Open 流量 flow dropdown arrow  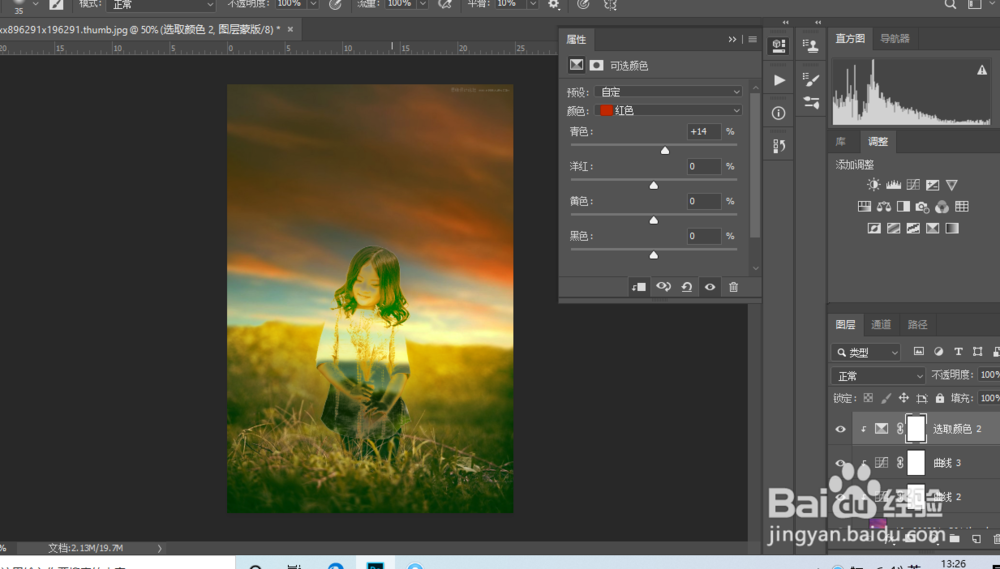tap(422, 4)
